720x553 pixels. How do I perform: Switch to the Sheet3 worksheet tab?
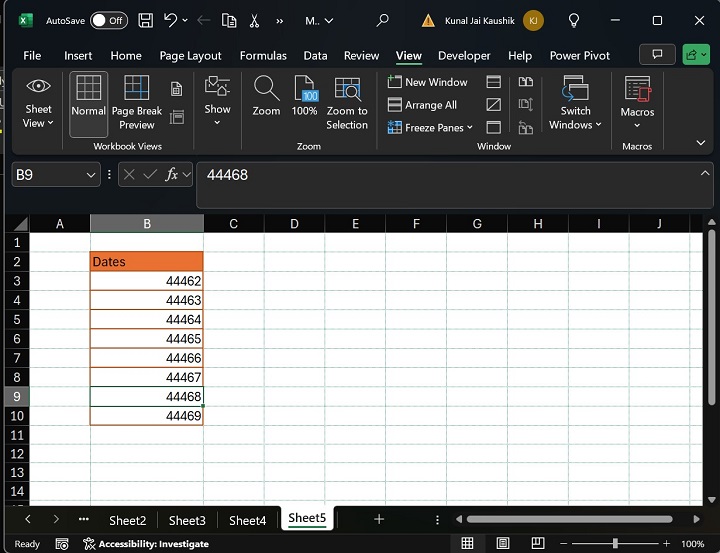coord(187,520)
